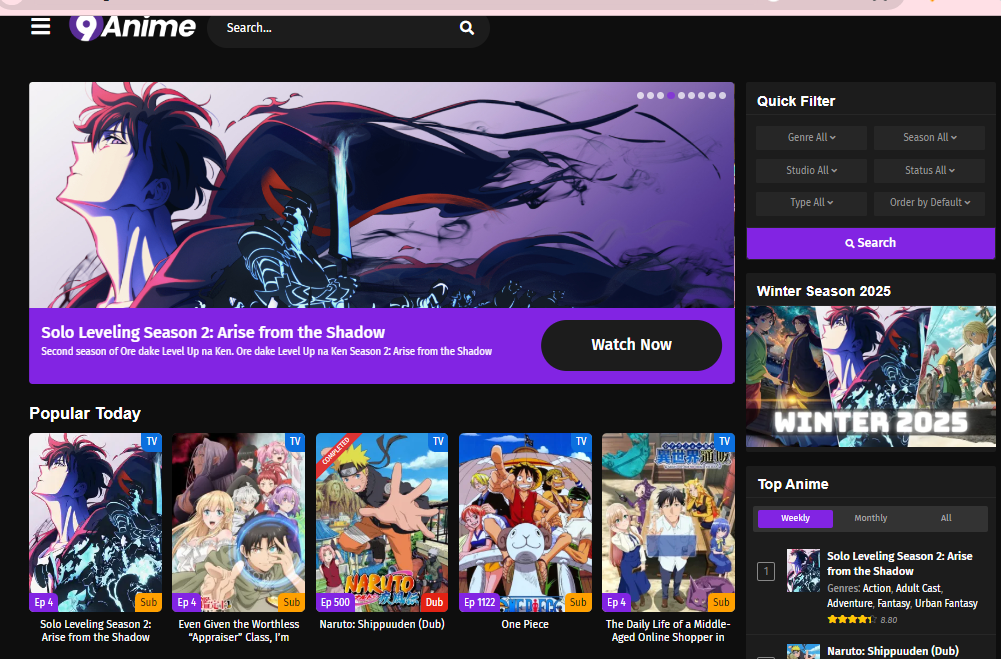The width and height of the screenshot is (1001, 659).
Task: Open the Studio All dropdown
Action: click(x=811, y=170)
